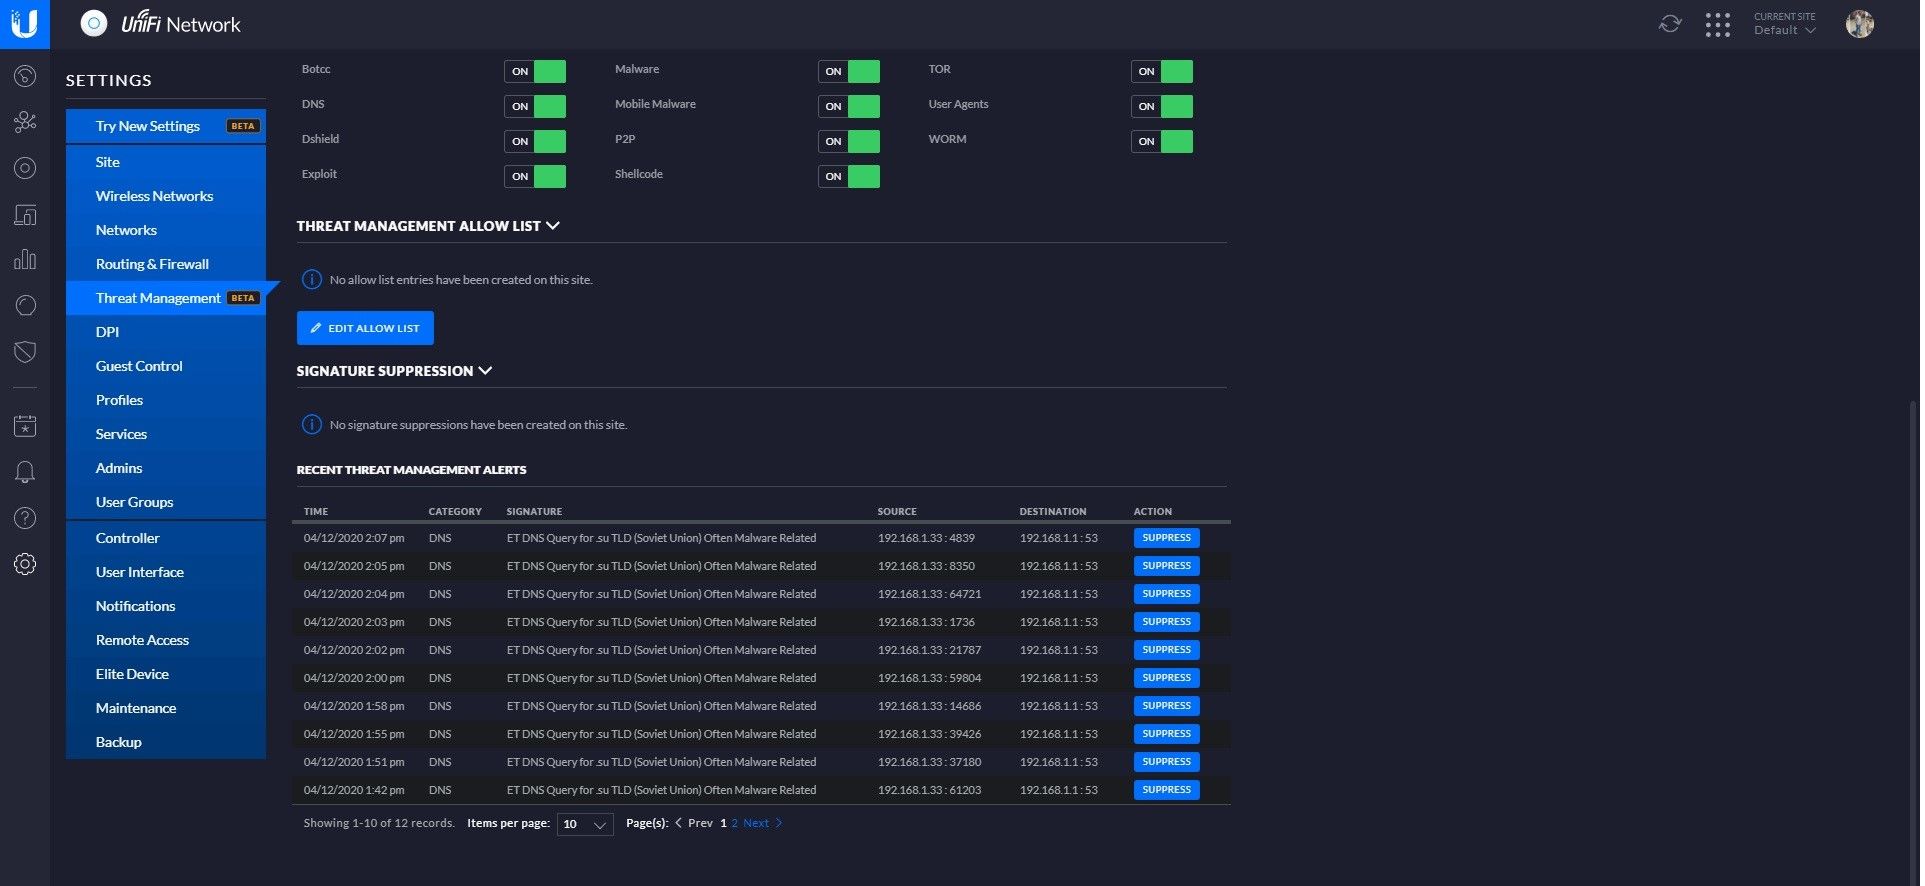Open Guest Control settings
The width and height of the screenshot is (1925, 886).
166,366
